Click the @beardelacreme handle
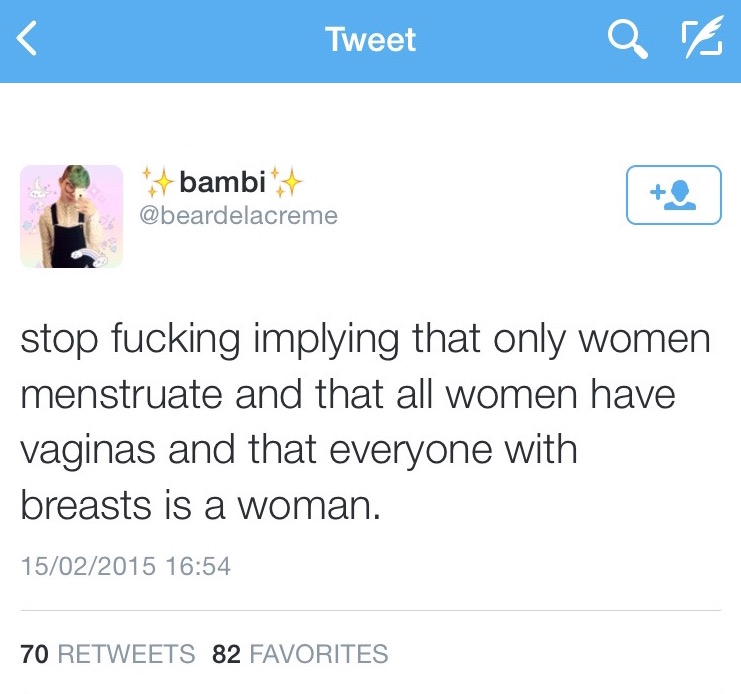Screen dimensions: 741x694 [240, 215]
